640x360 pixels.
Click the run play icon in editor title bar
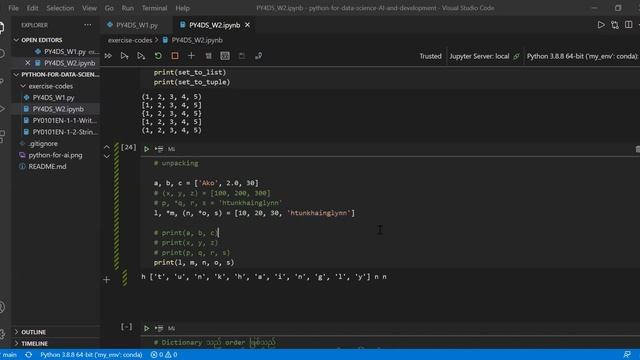pos(601,25)
